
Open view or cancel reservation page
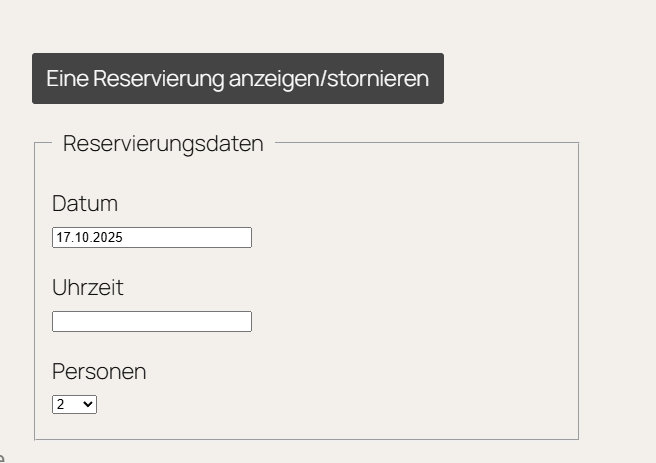(x=238, y=79)
